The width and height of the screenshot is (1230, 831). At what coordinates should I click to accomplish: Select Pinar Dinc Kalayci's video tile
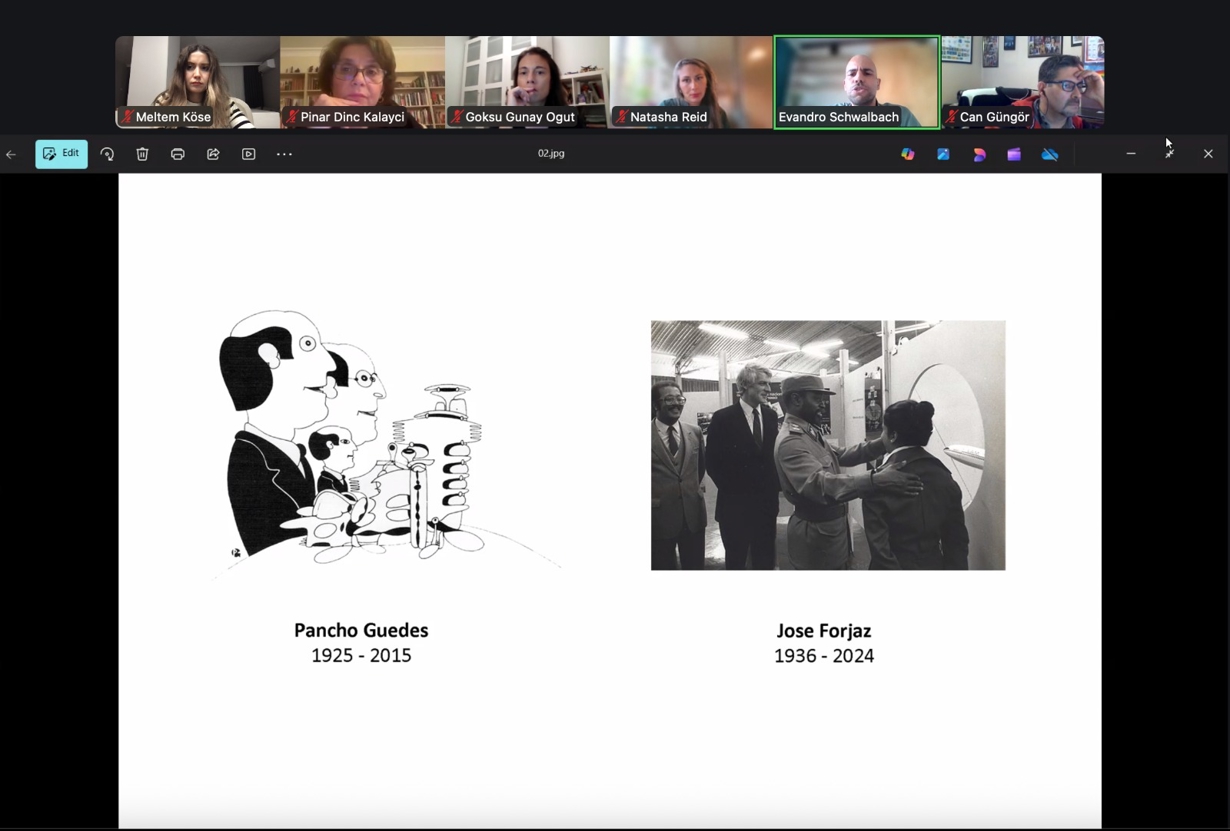362,82
